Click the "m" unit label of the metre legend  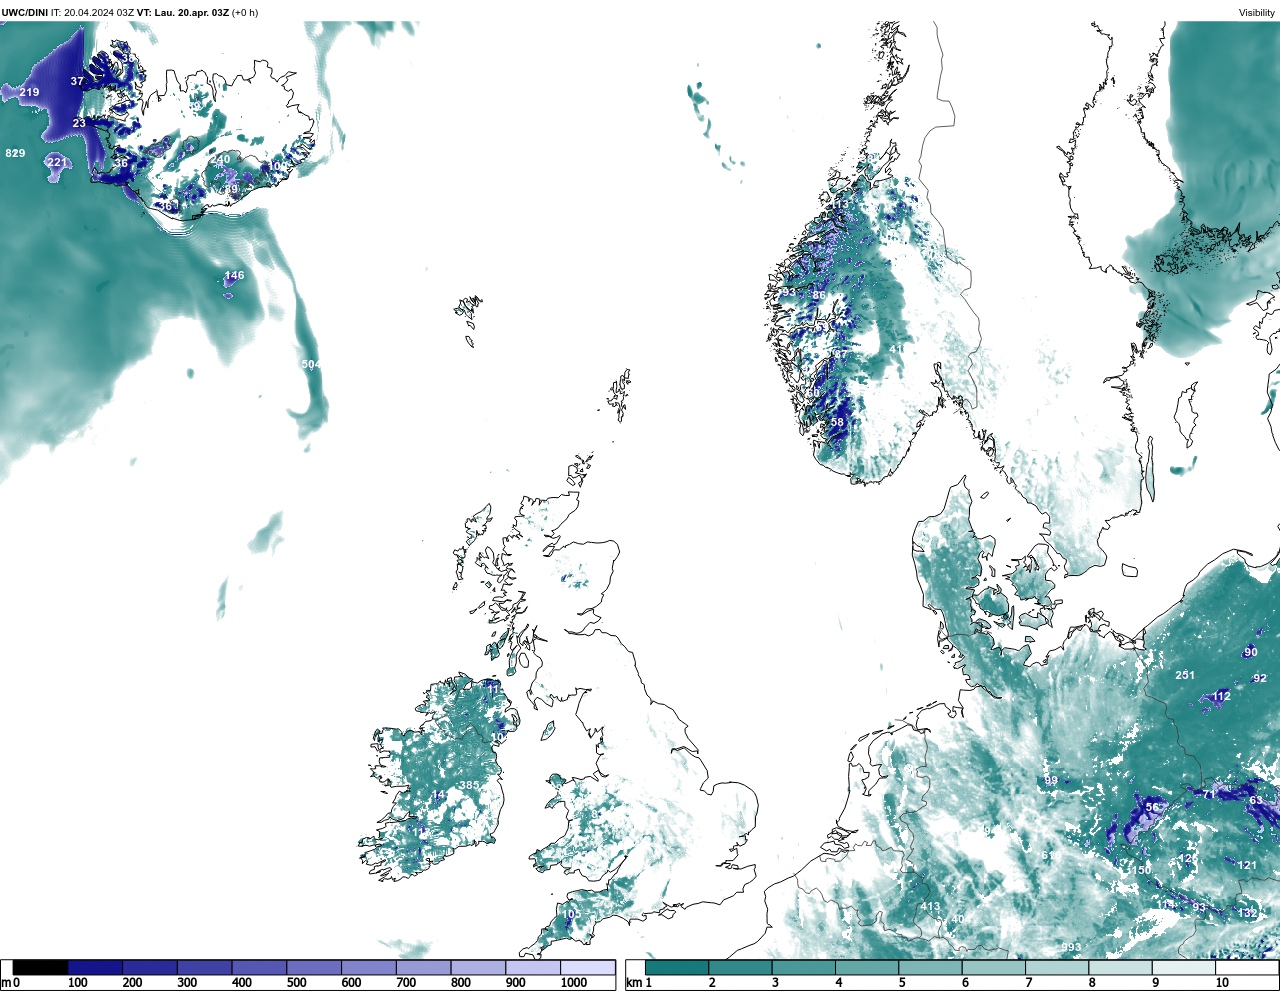click(x=5, y=983)
